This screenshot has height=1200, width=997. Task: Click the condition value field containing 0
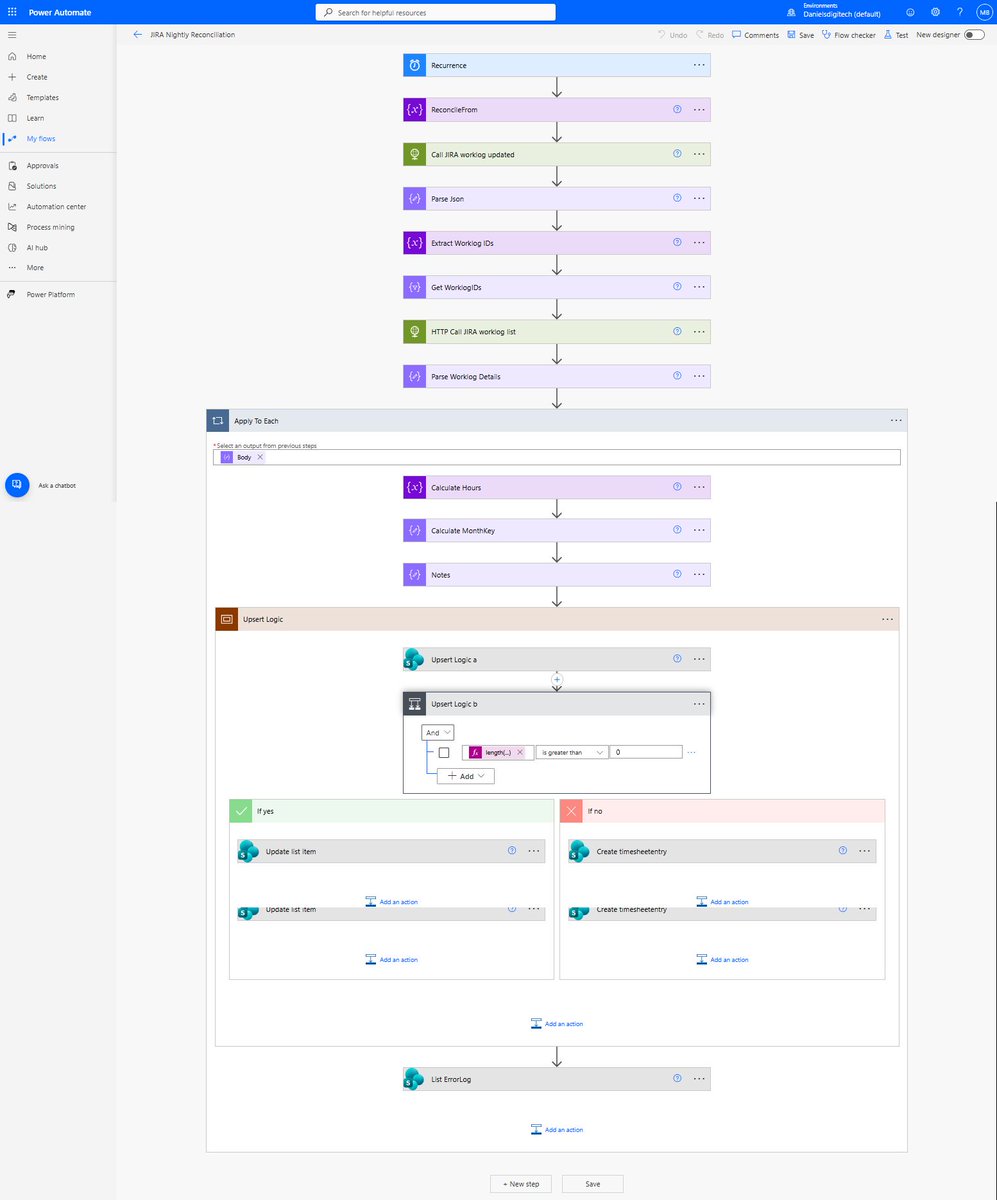pyautogui.click(x=646, y=752)
